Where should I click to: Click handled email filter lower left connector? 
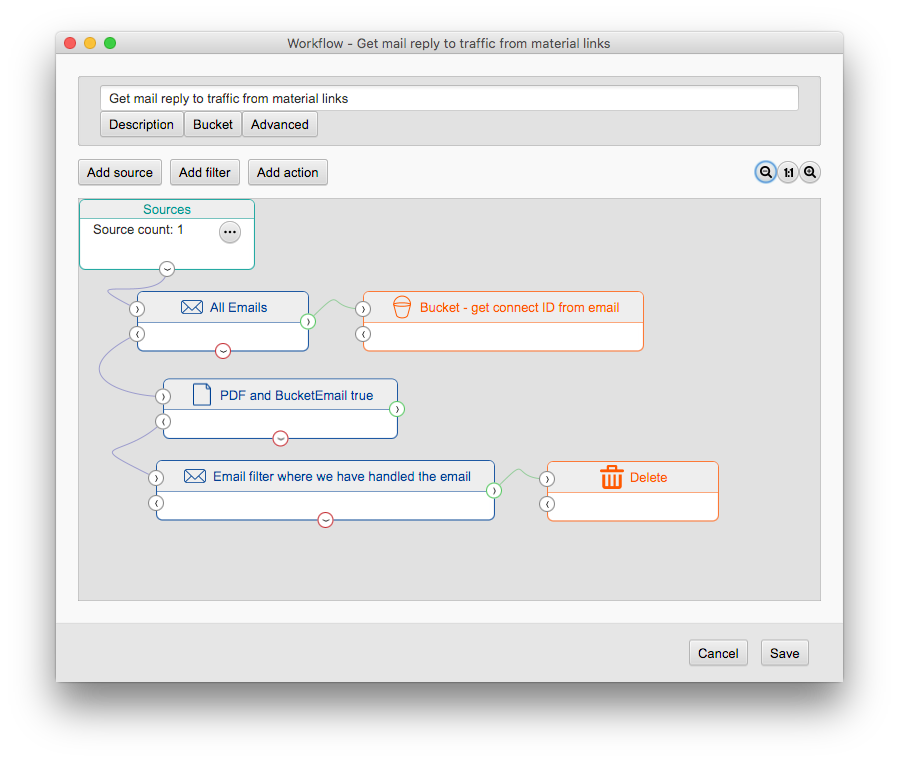click(156, 503)
